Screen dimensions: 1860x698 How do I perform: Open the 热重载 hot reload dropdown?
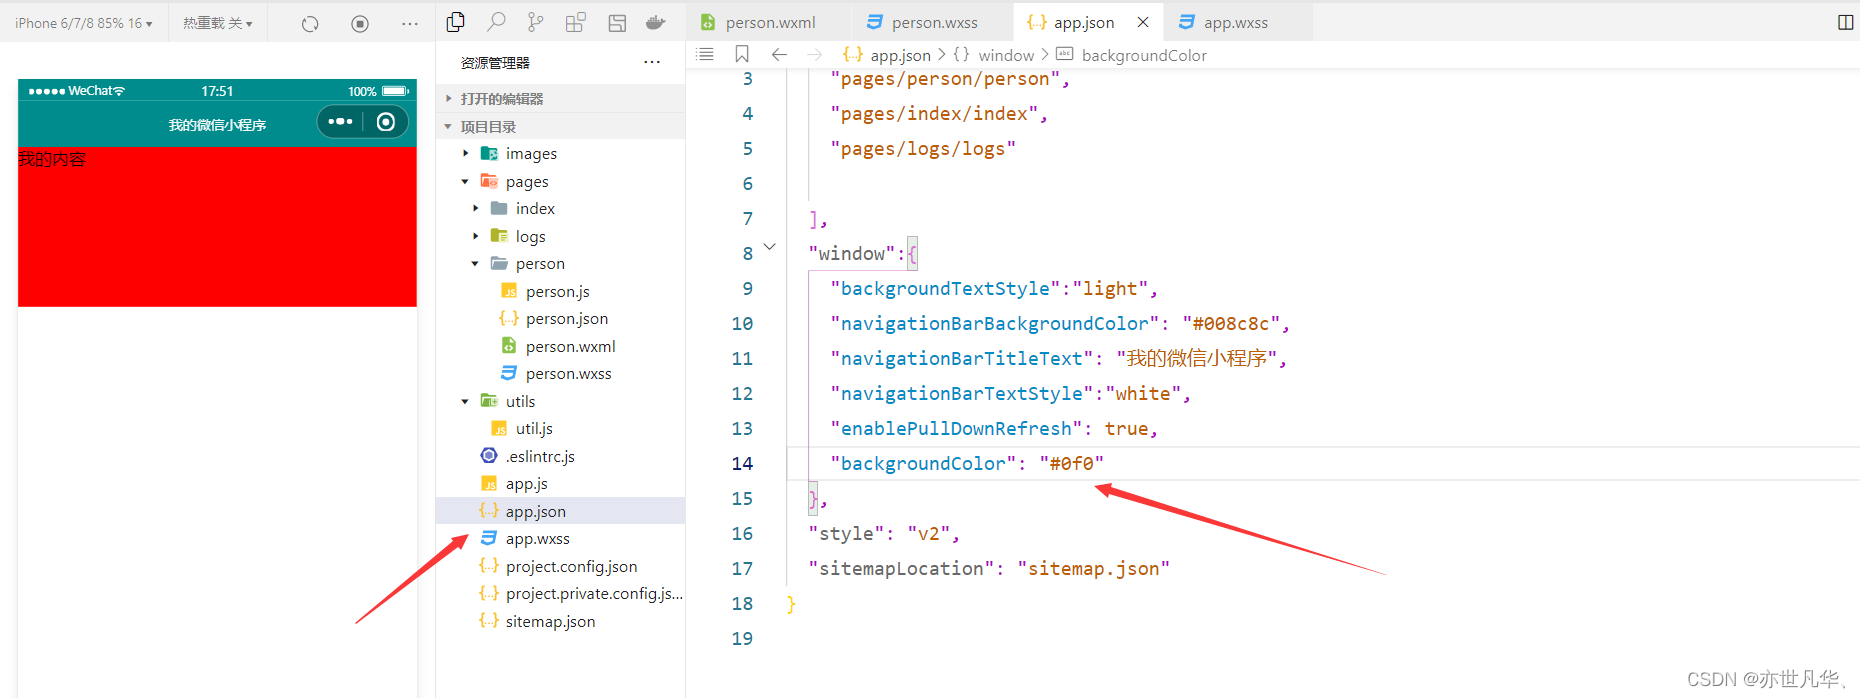(217, 23)
